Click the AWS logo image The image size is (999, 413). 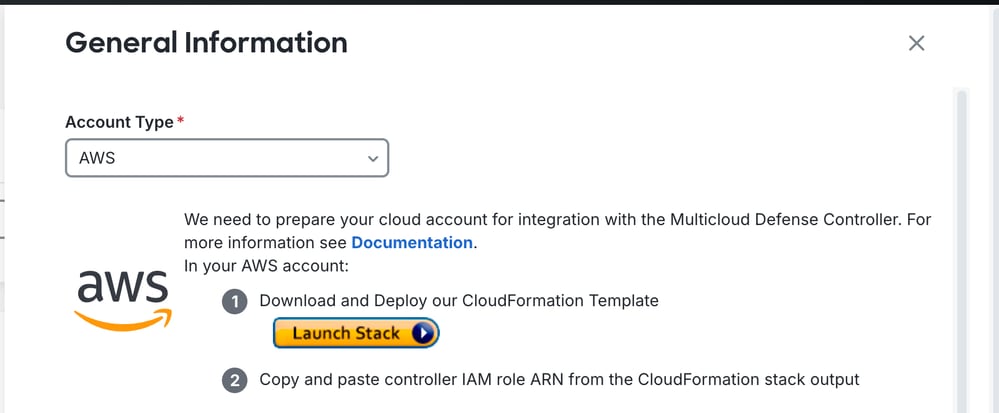[x=122, y=300]
